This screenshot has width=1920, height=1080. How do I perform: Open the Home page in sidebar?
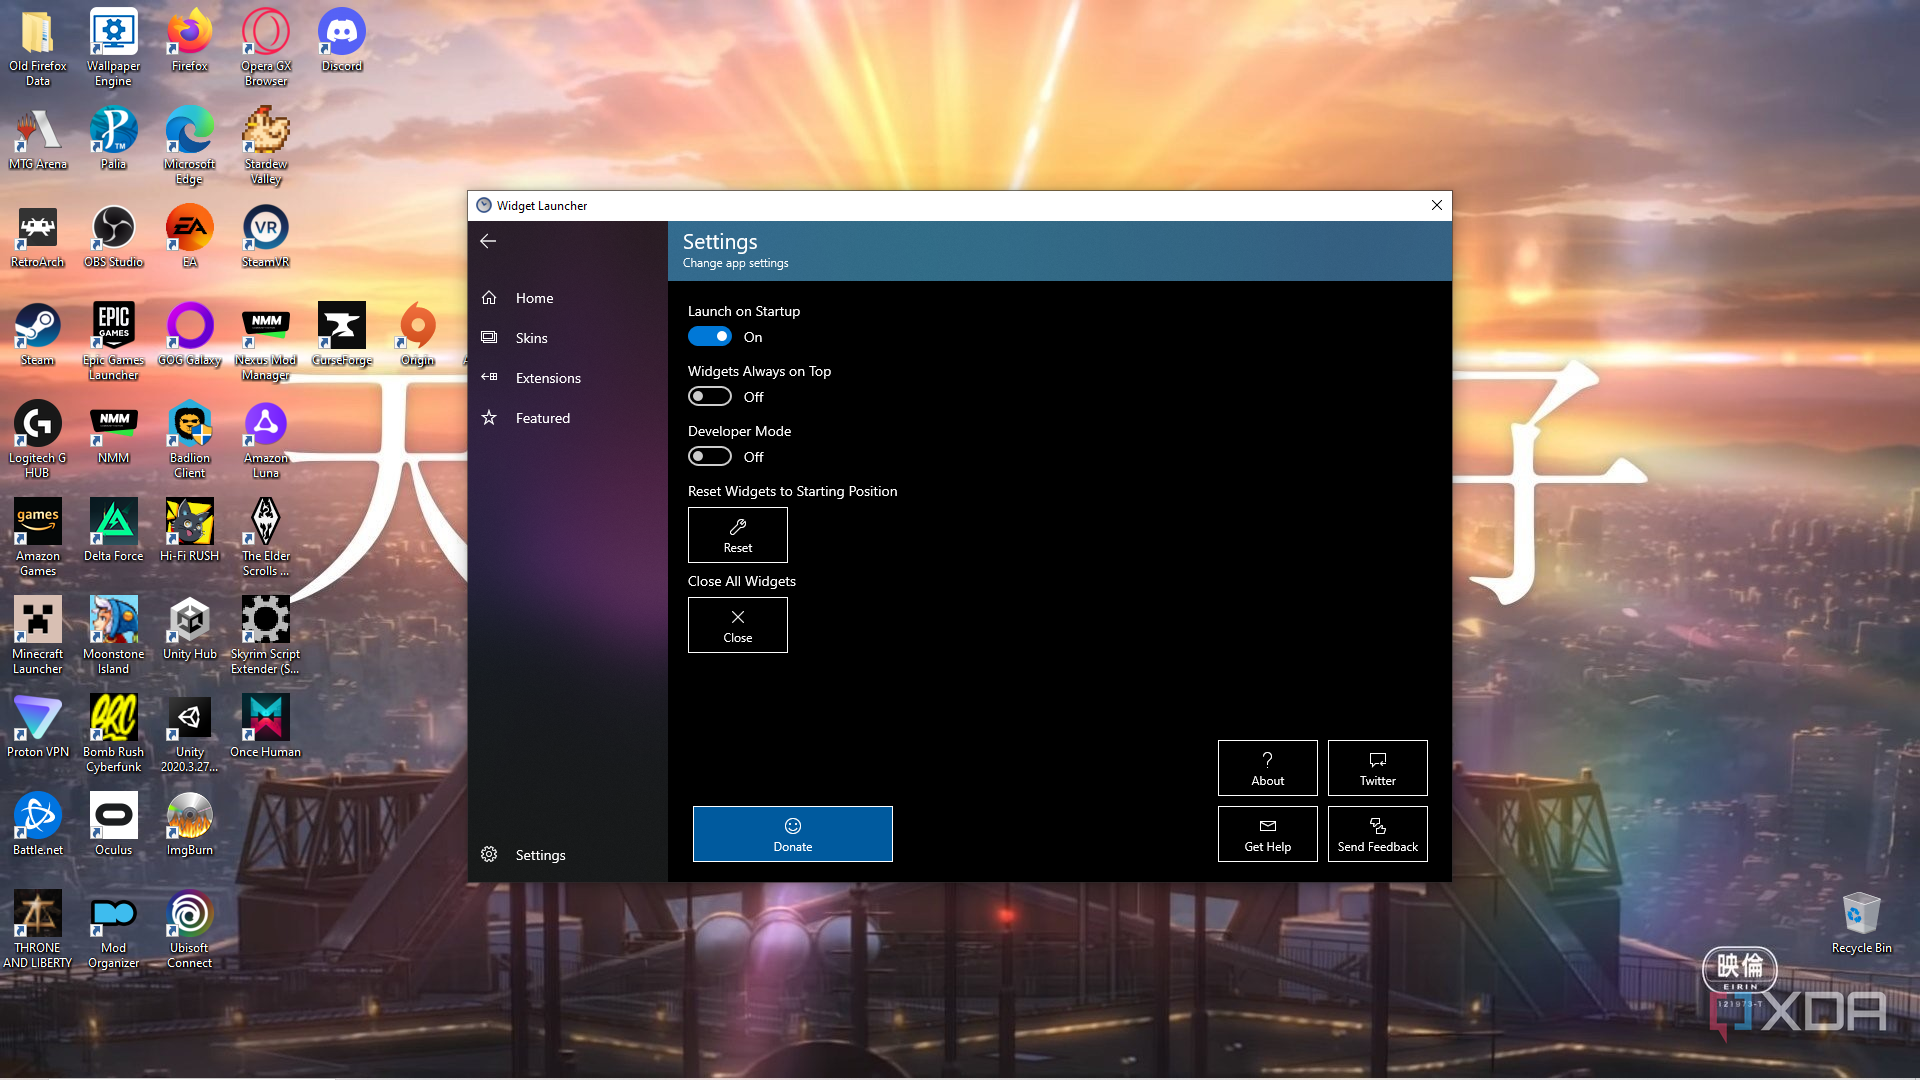[534, 298]
